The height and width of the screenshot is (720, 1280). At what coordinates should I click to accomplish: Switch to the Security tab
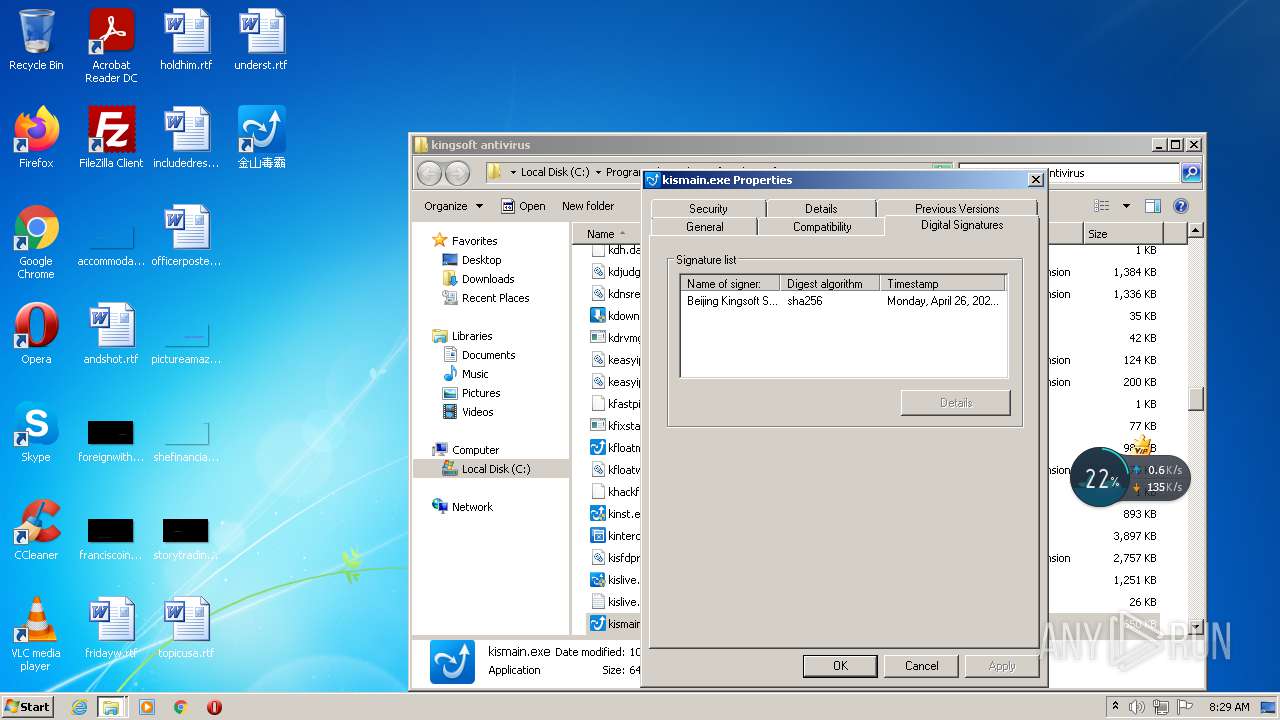pos(708,208)
